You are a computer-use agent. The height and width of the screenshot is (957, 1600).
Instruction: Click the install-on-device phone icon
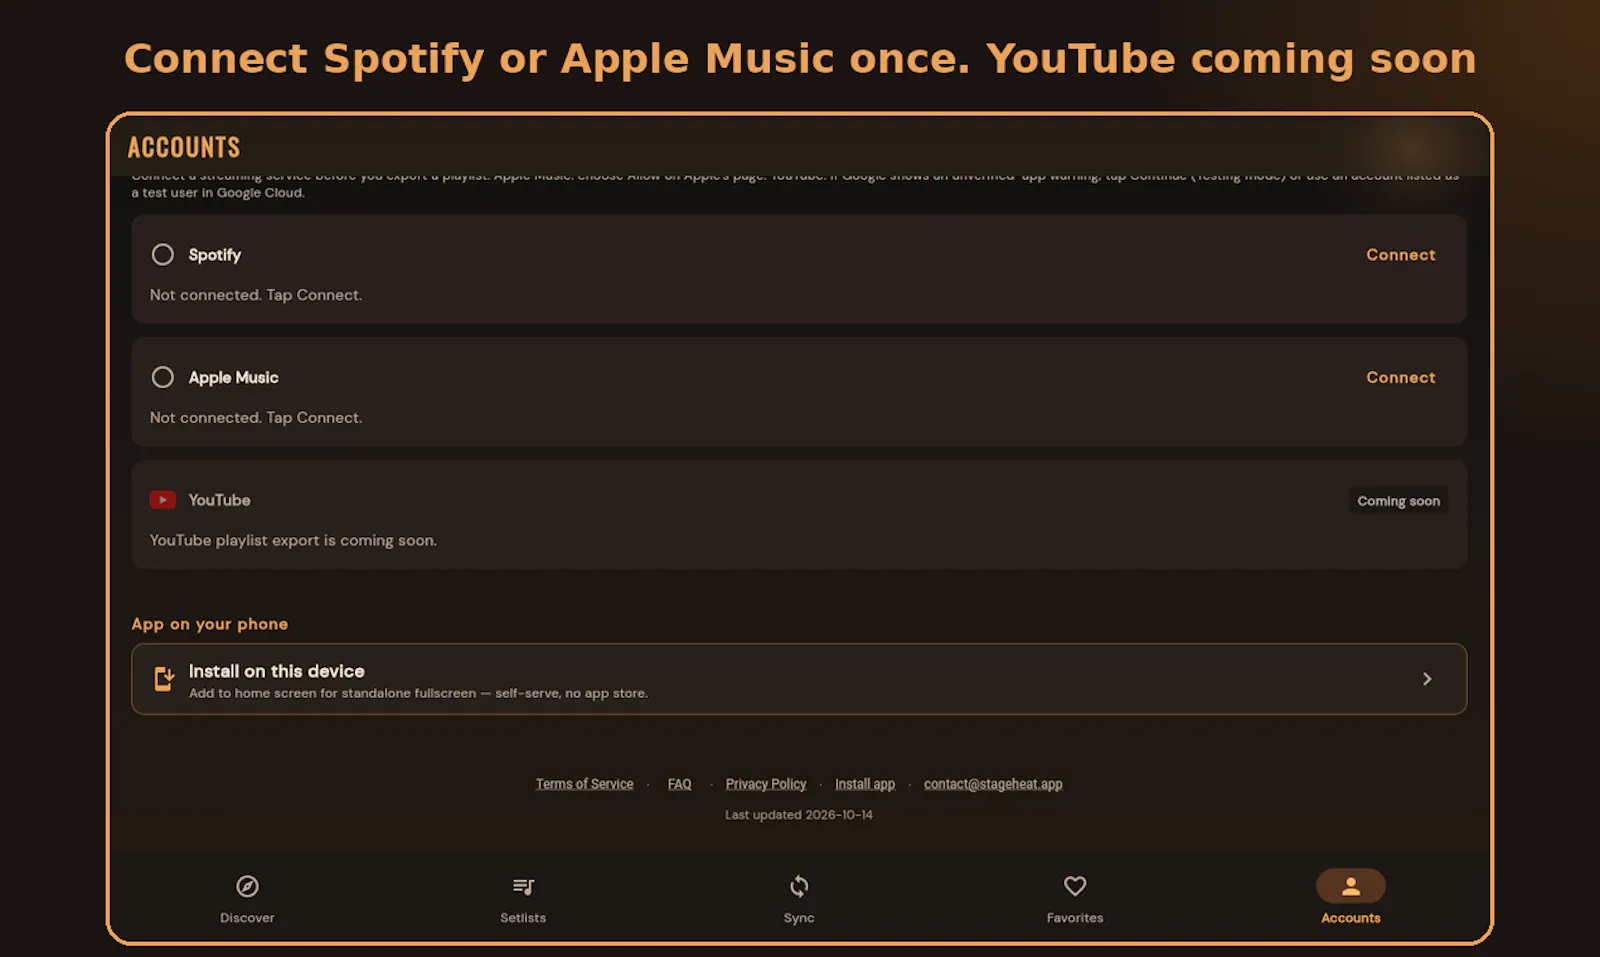(164, 679)
